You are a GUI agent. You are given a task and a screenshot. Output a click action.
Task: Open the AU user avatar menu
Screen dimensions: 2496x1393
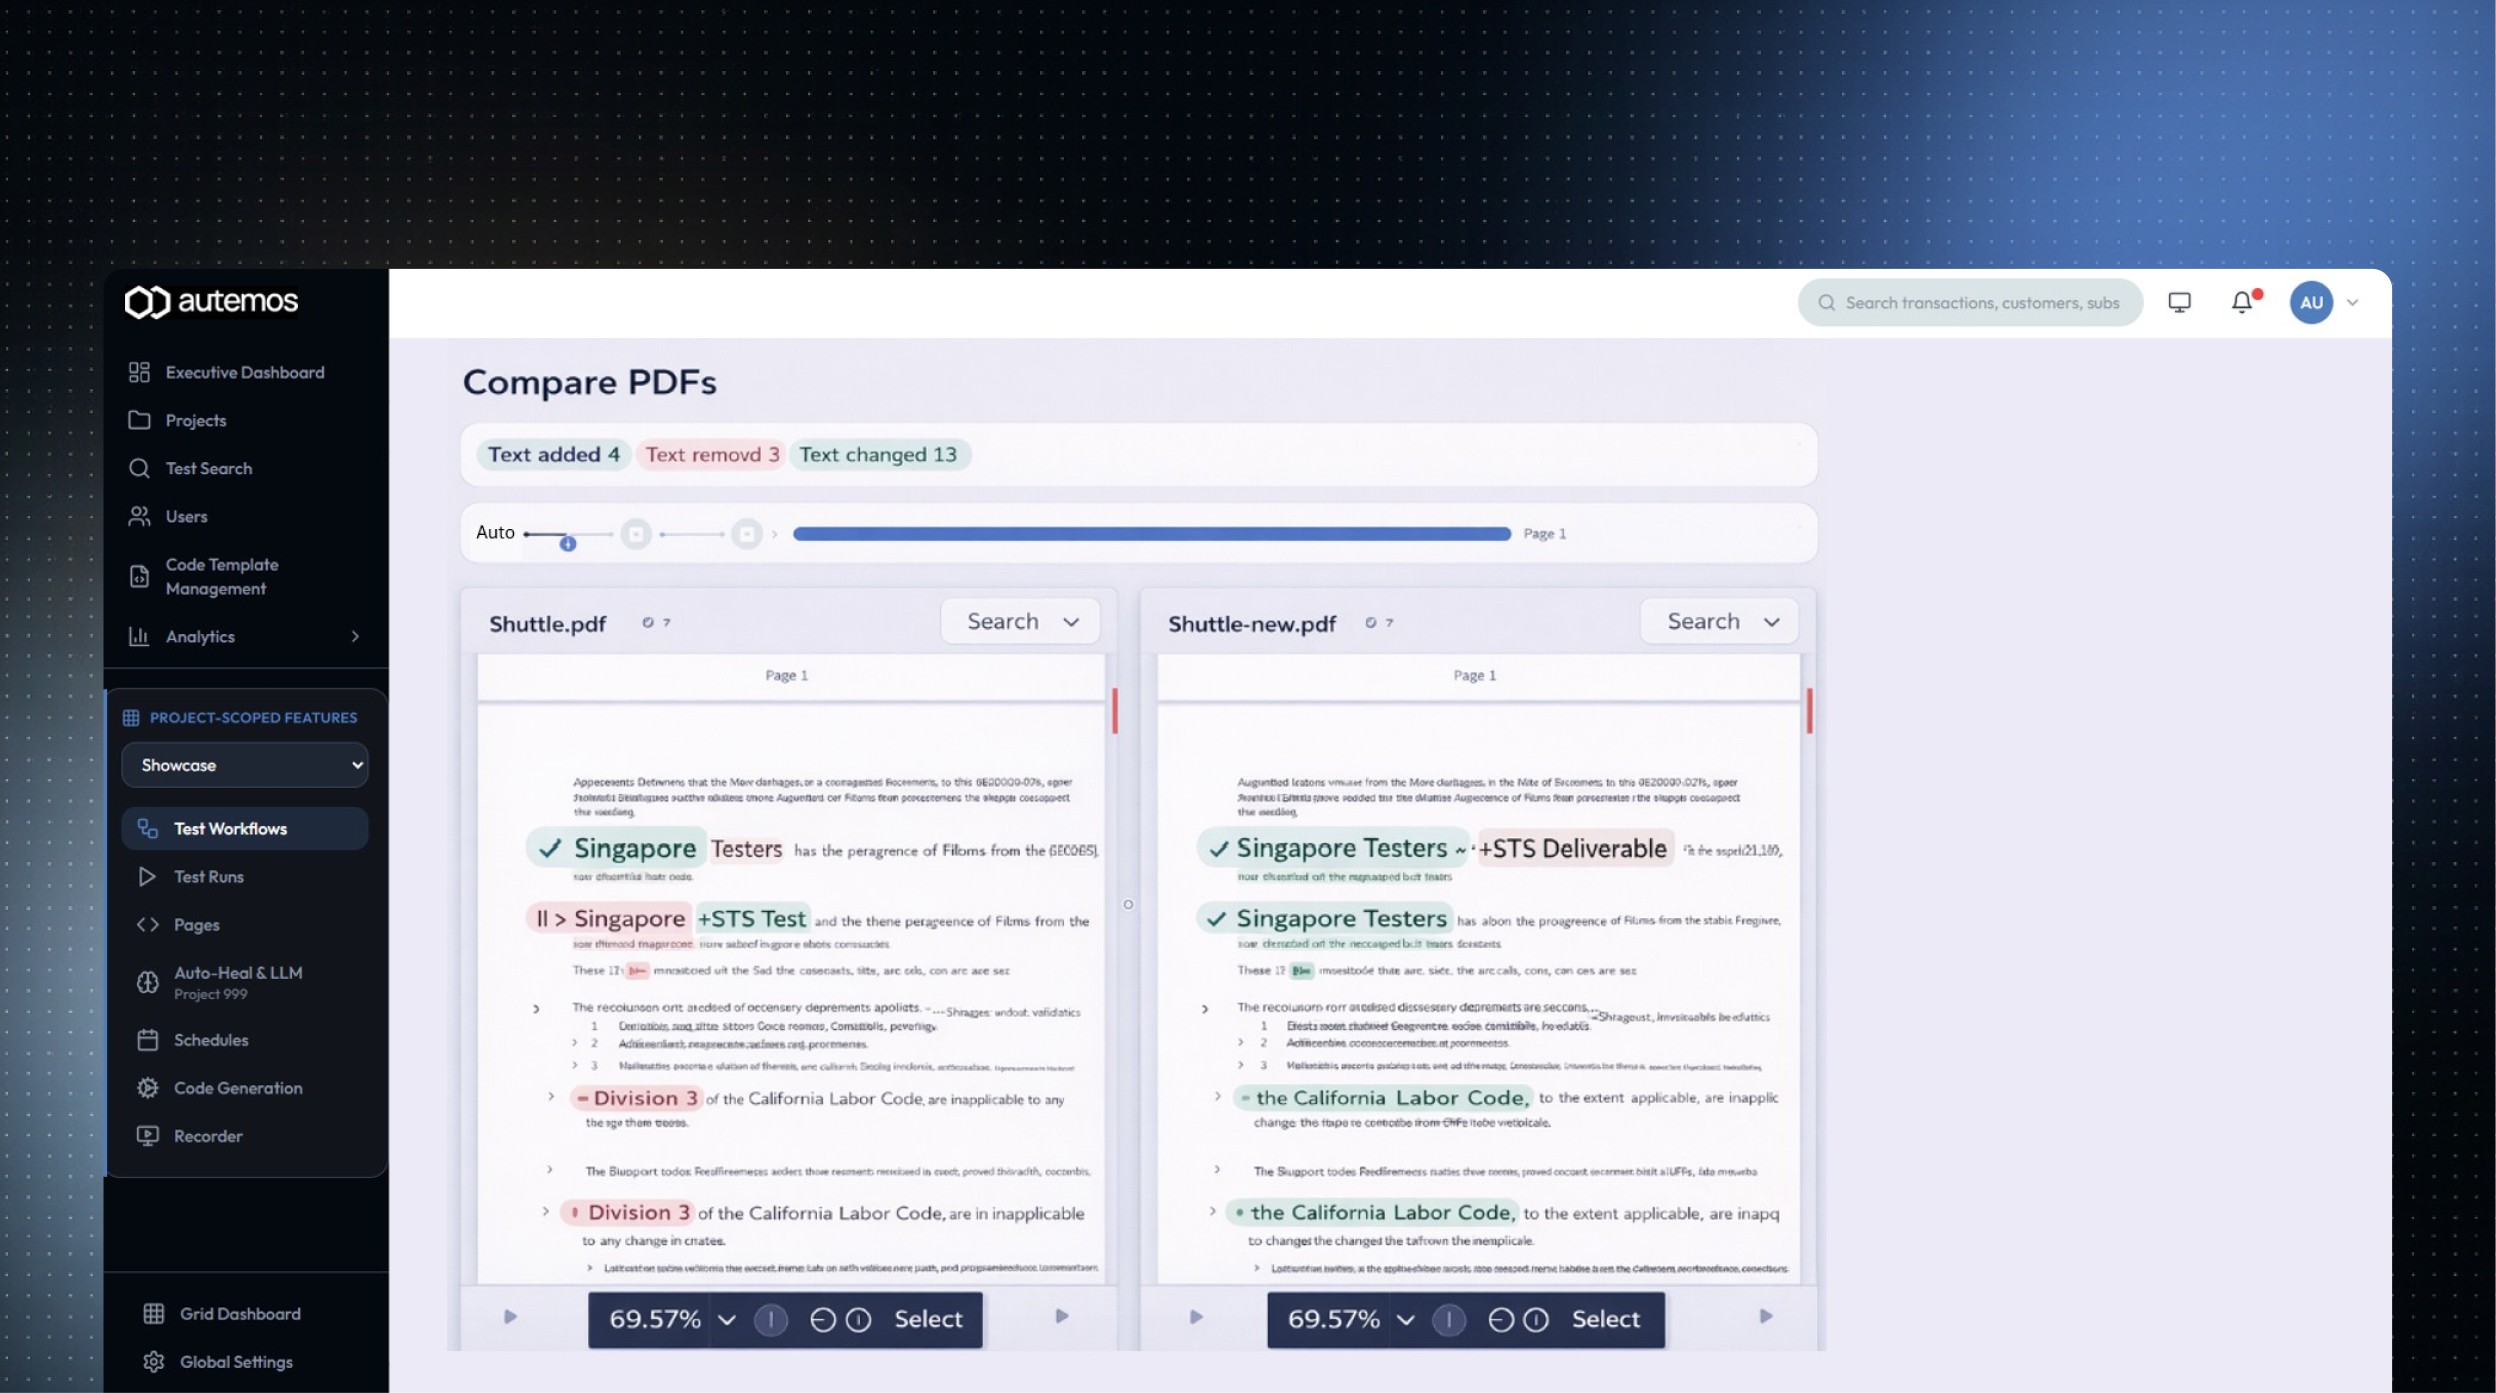[2311, 302]
